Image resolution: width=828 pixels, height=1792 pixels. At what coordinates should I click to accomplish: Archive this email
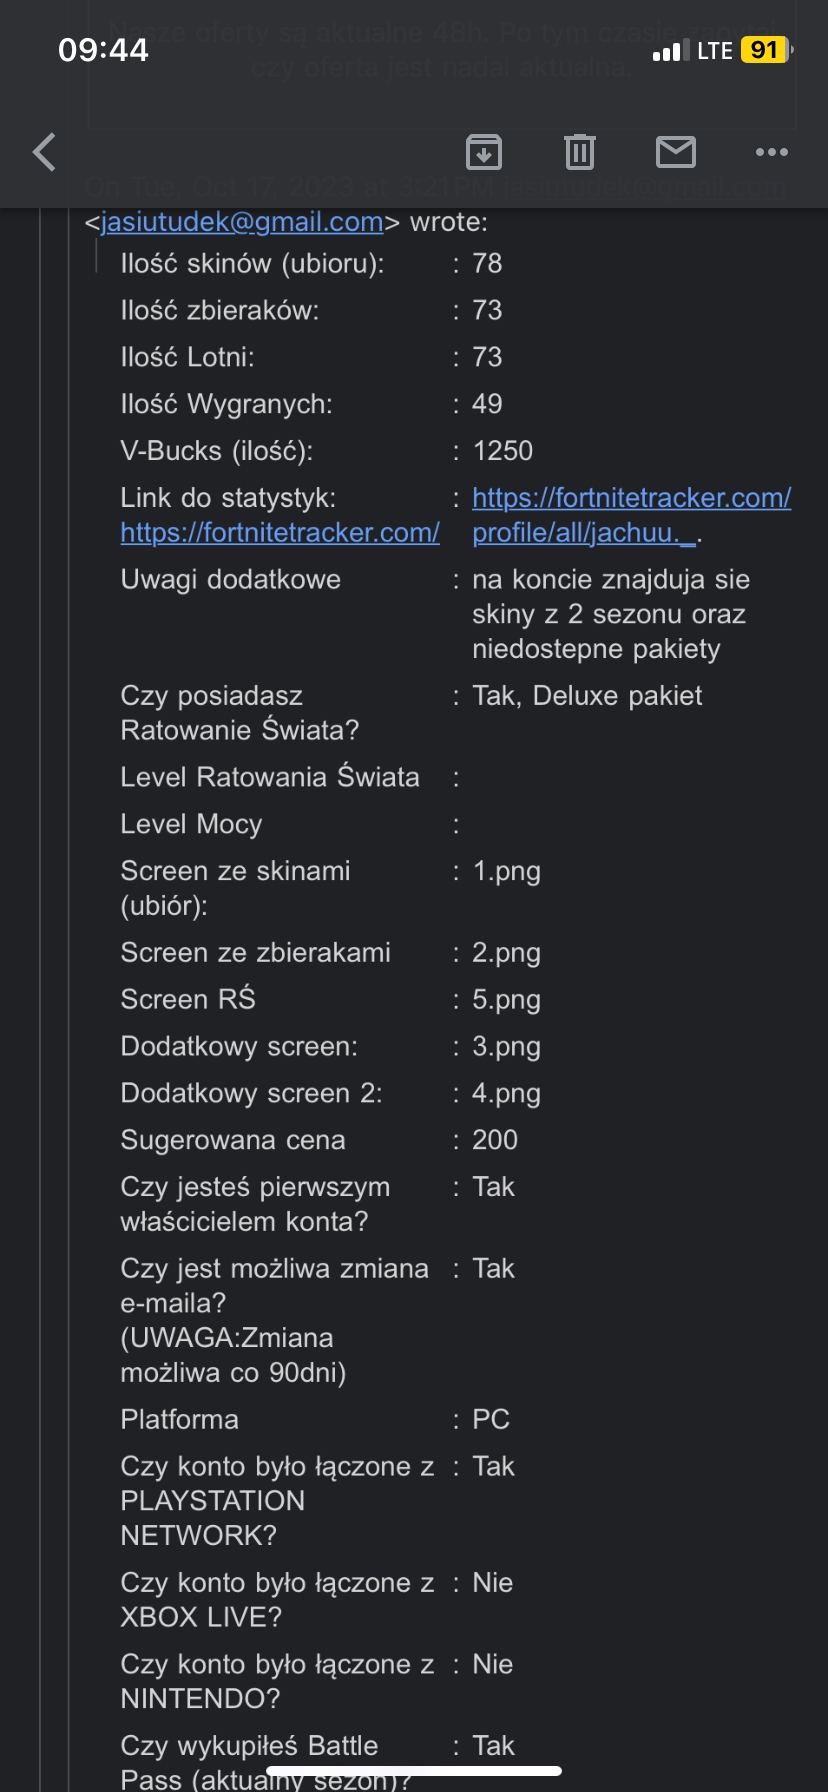click(484, 152)
